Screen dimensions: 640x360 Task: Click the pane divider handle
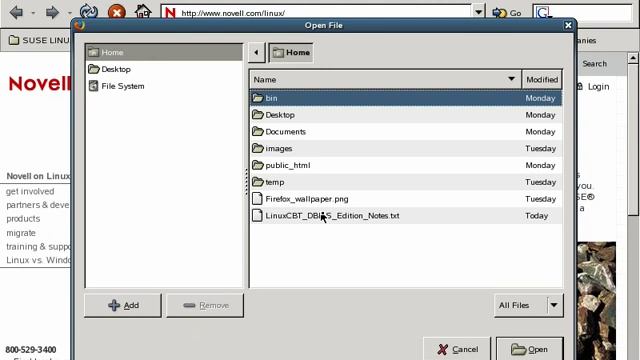(x=246, y=182)
